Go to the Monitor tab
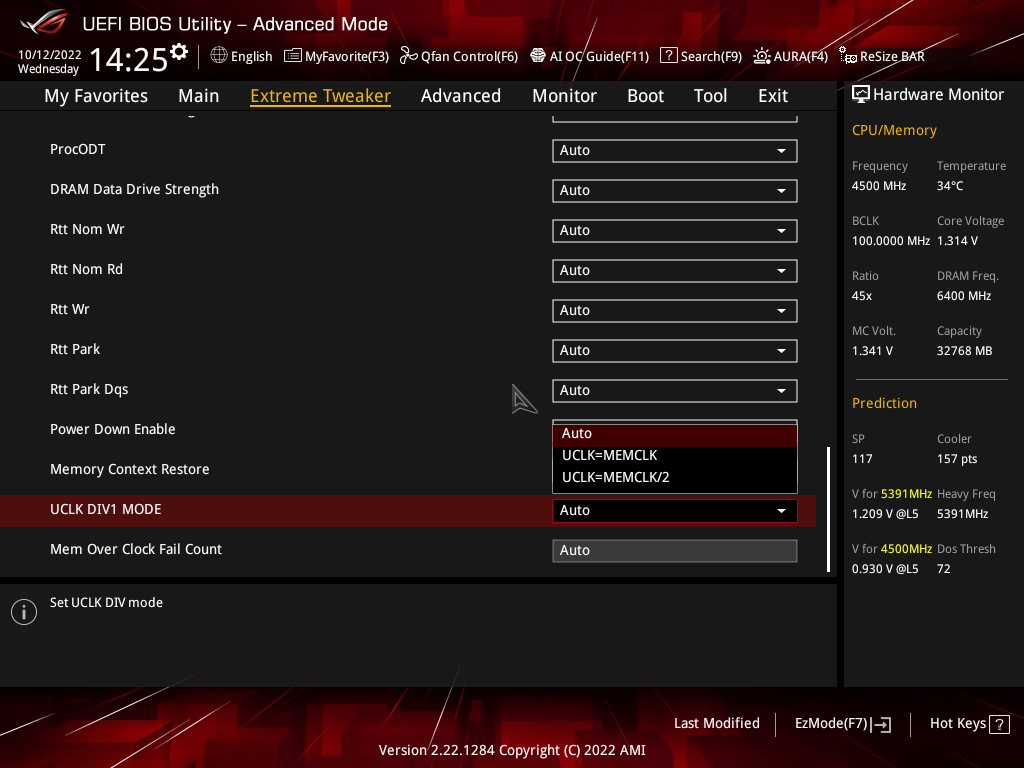 point(564,96)
